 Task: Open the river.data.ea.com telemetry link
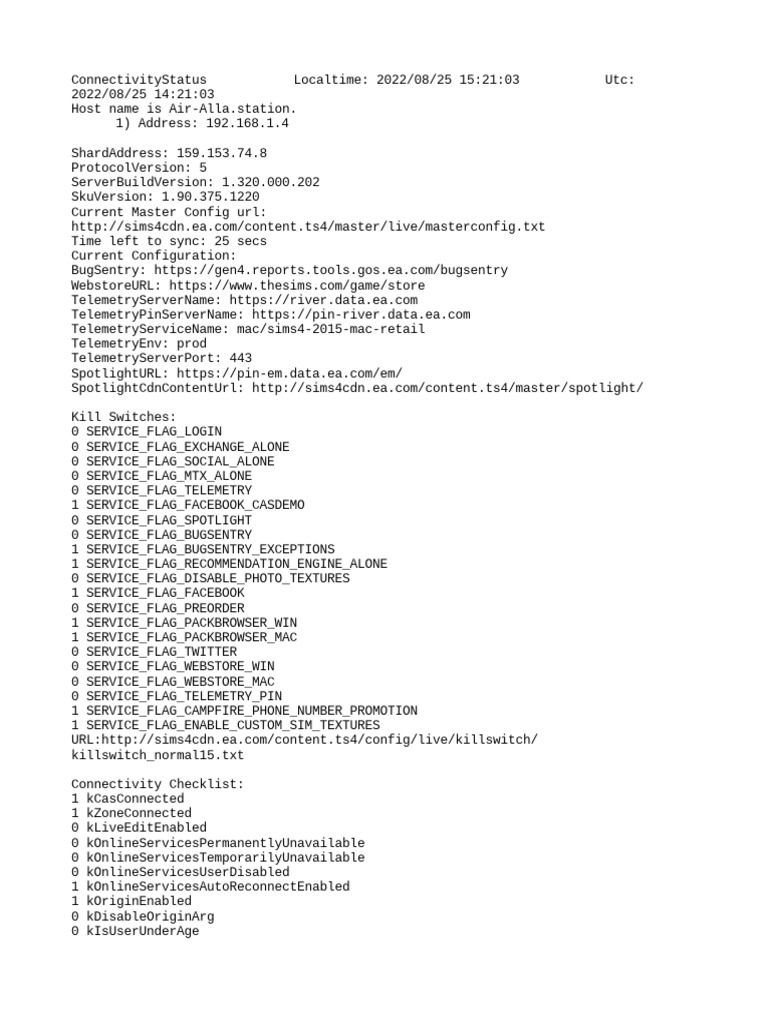323,300
